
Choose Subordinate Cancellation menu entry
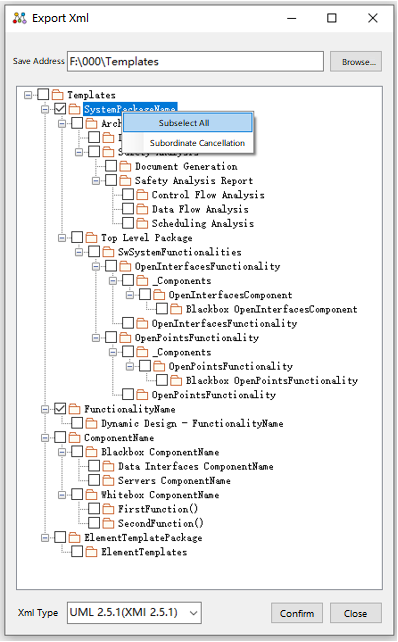click(197, 143)
